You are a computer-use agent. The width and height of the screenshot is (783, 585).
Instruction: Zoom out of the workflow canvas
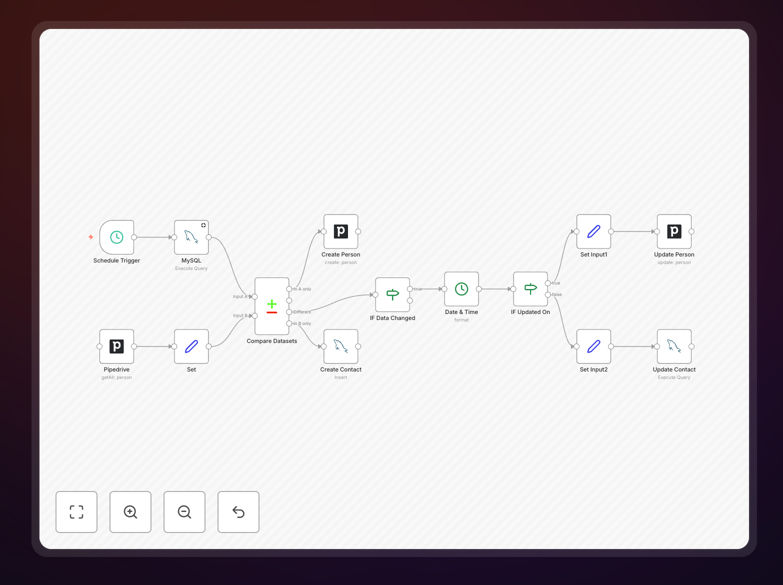pyautogui.click(x=184, y=512)
